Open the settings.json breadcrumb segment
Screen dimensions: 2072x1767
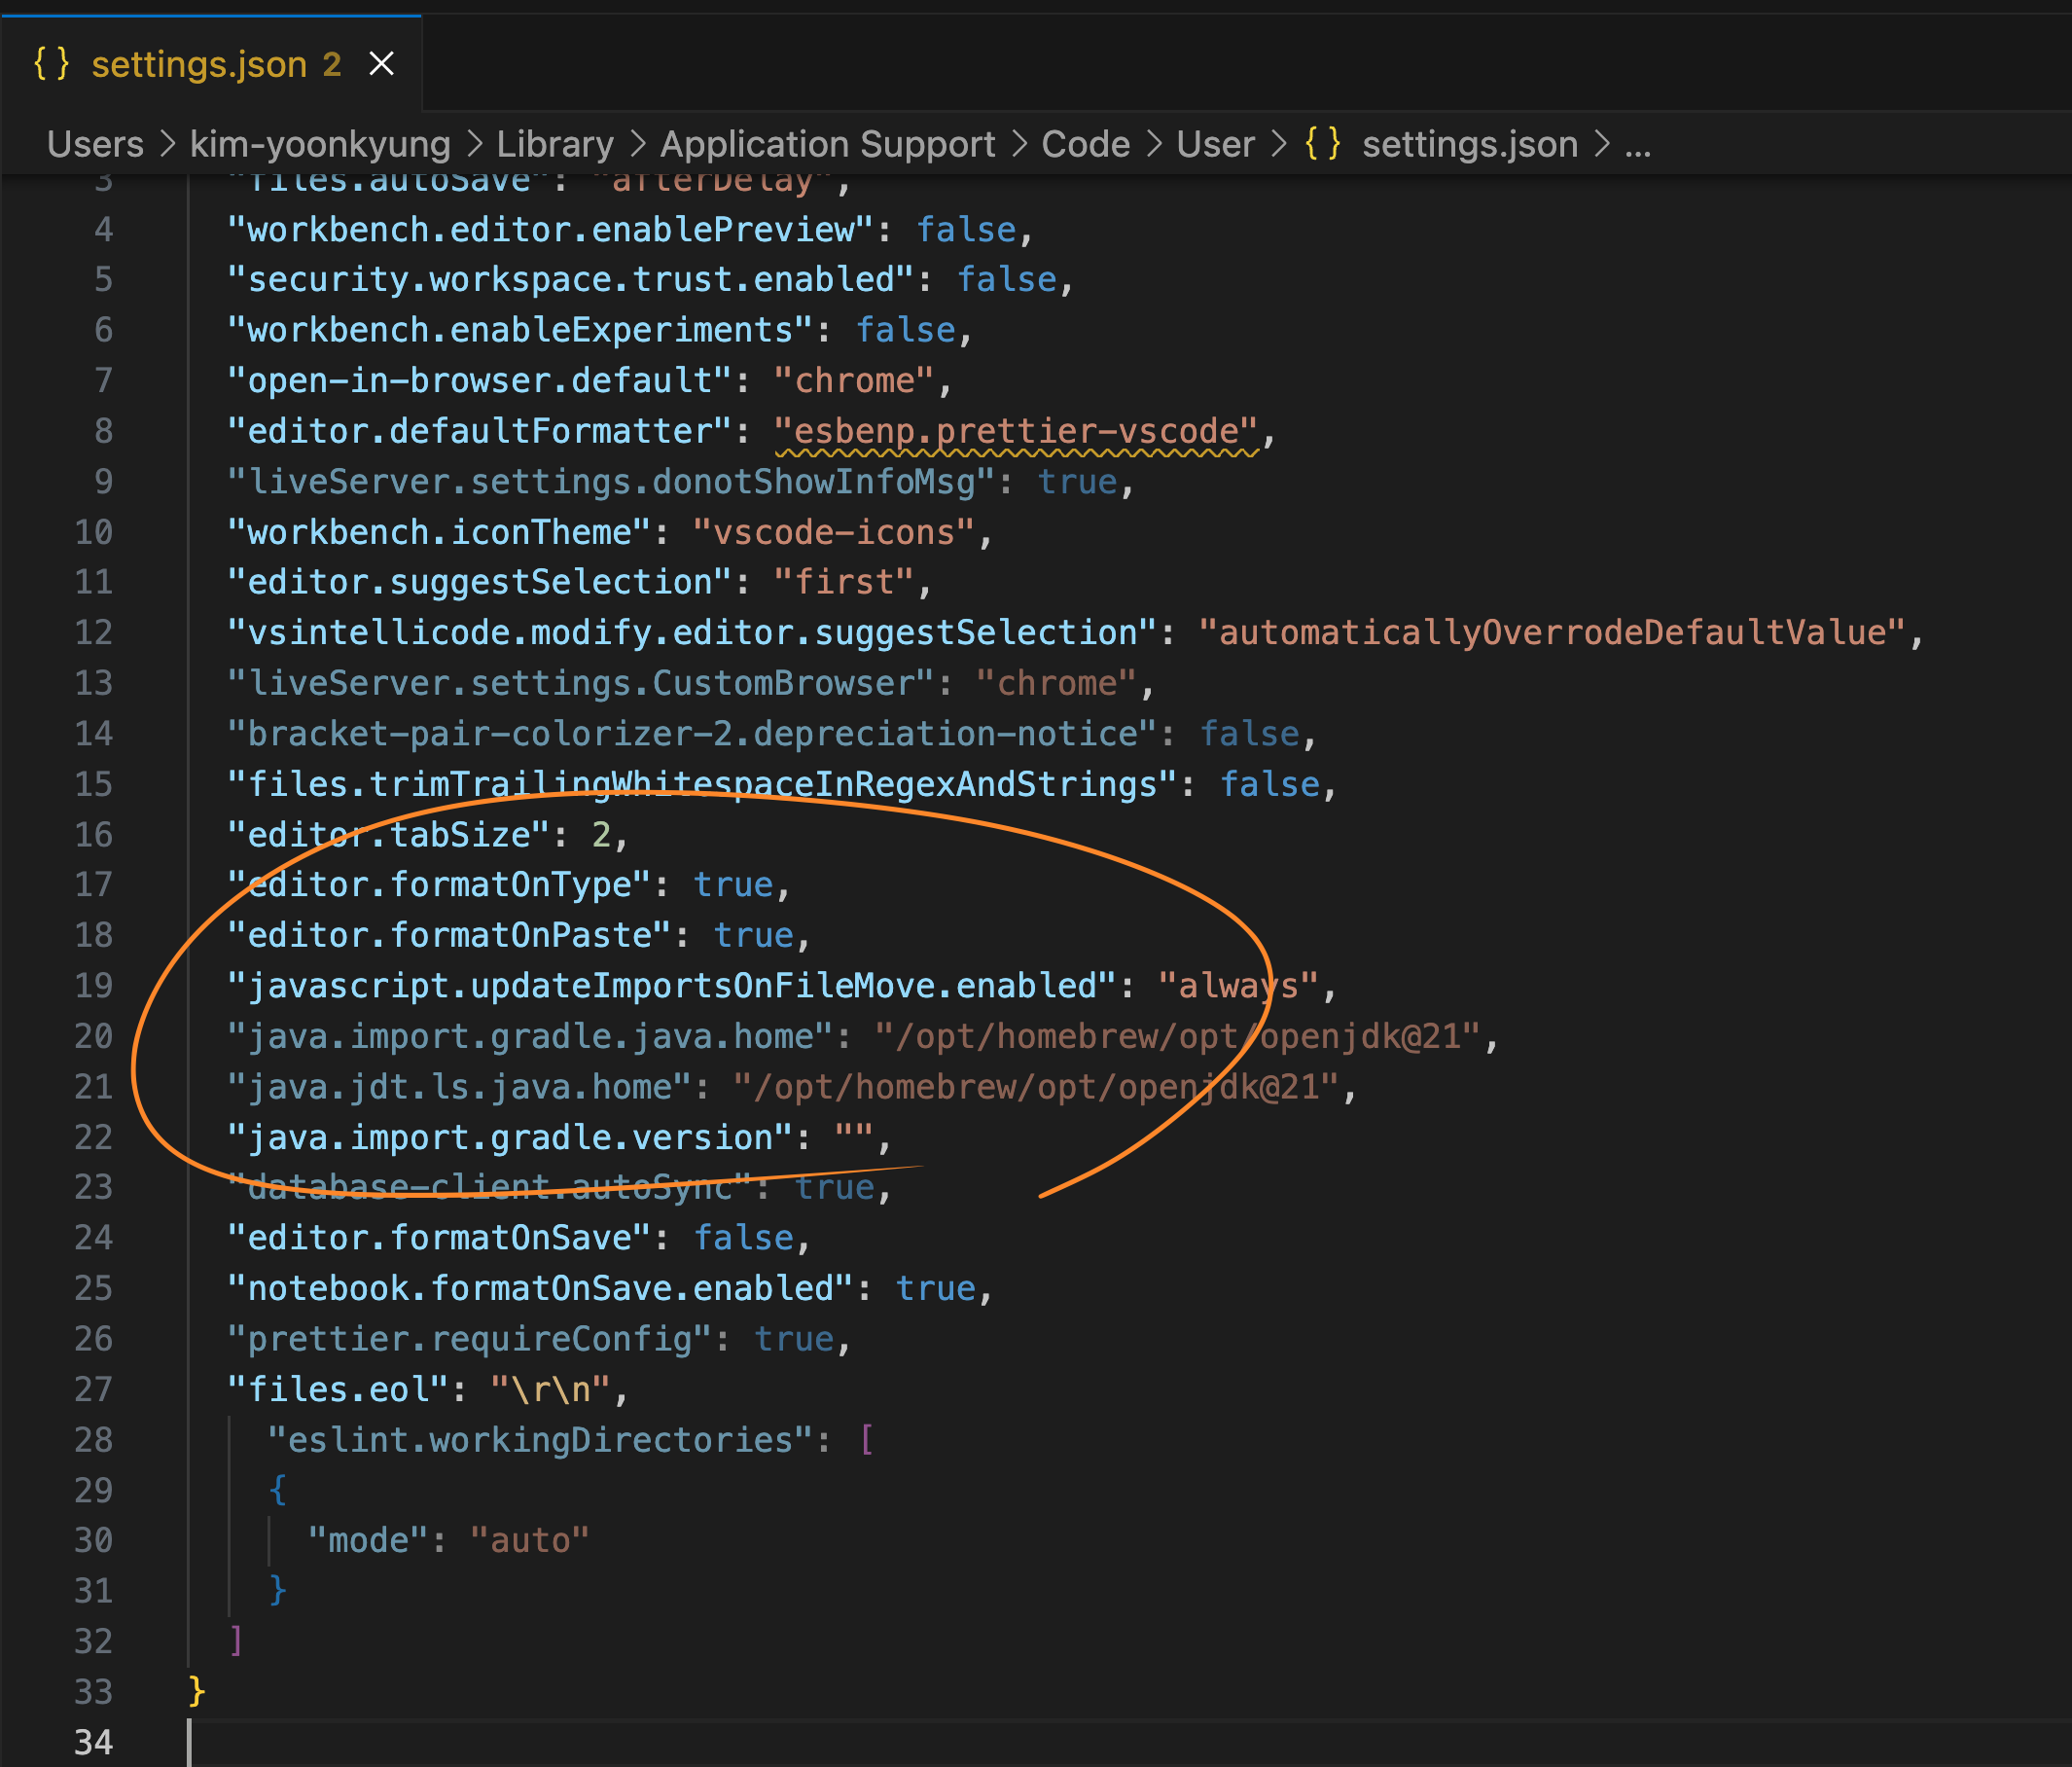click(1469, 144)
